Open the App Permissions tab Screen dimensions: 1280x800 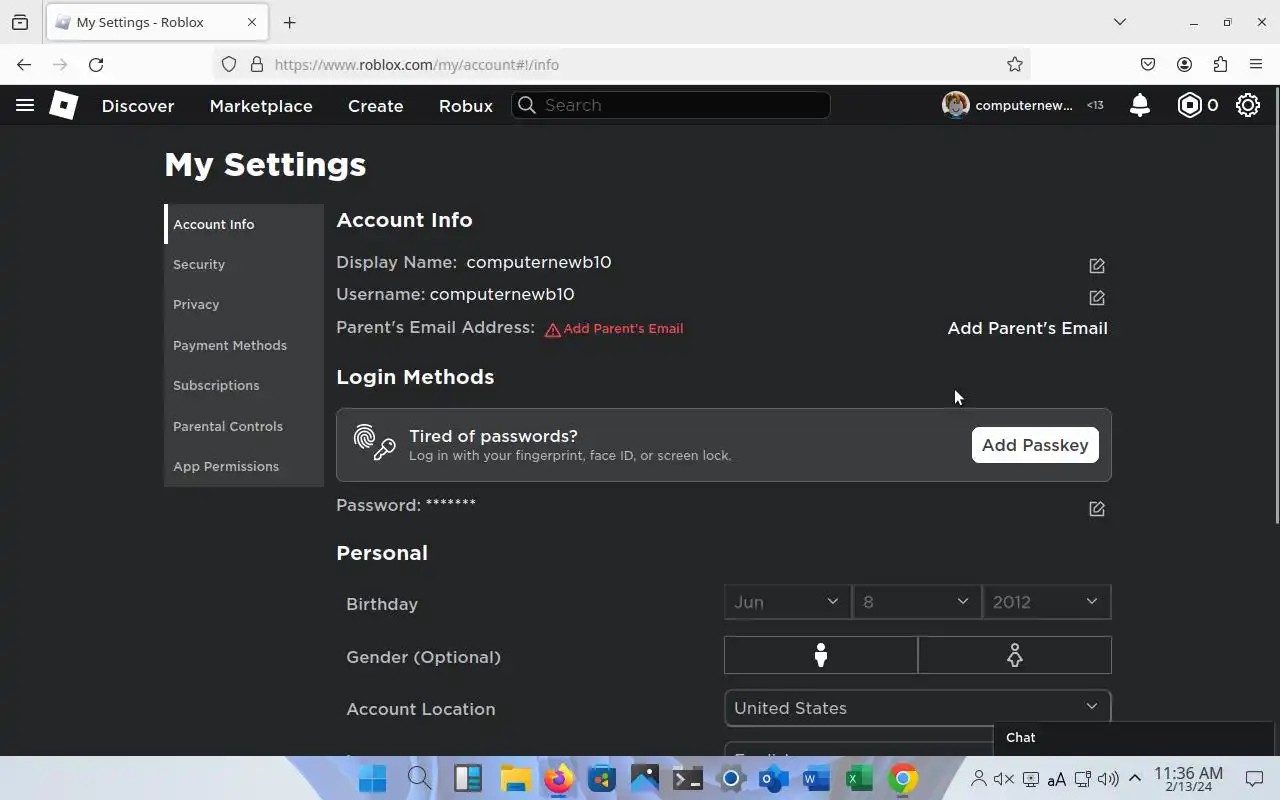[244, 466]
